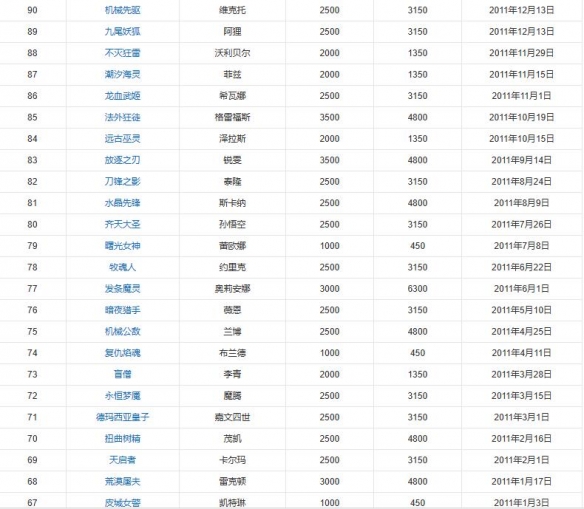Click the value 6300 in row 77
584x509 pixels.
click(x=418, y=289)
